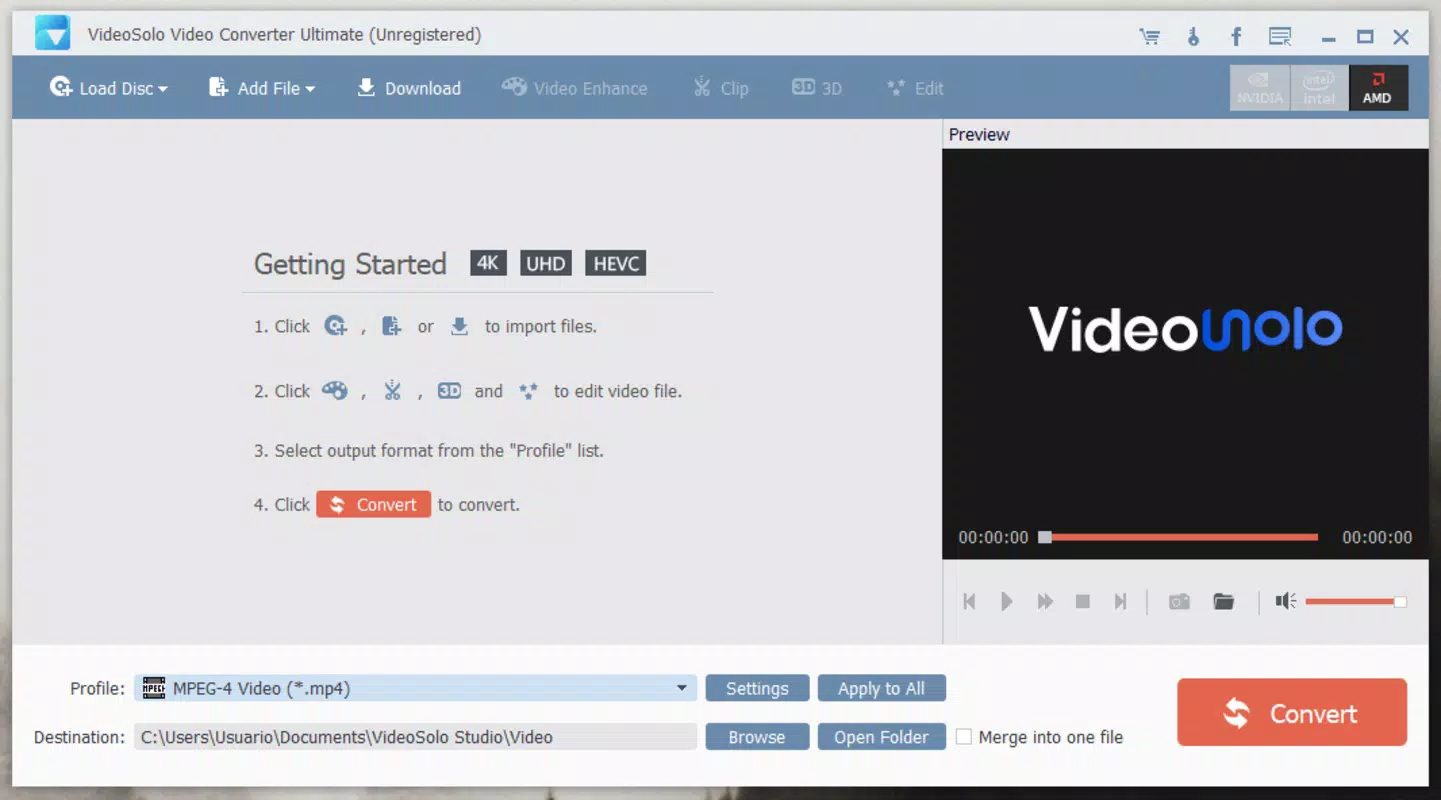The height and width of the screenshot is (800, 1441).
Task: Click the small Convert button in step 4
Action: pos(374,504)
